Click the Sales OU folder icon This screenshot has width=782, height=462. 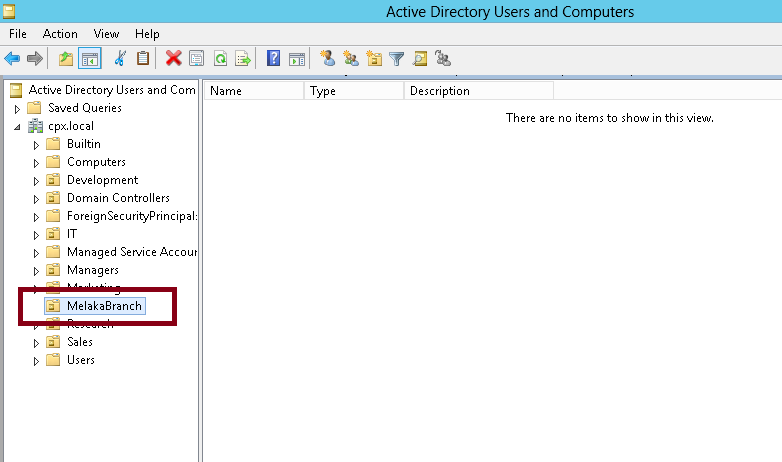click(53, 342)
